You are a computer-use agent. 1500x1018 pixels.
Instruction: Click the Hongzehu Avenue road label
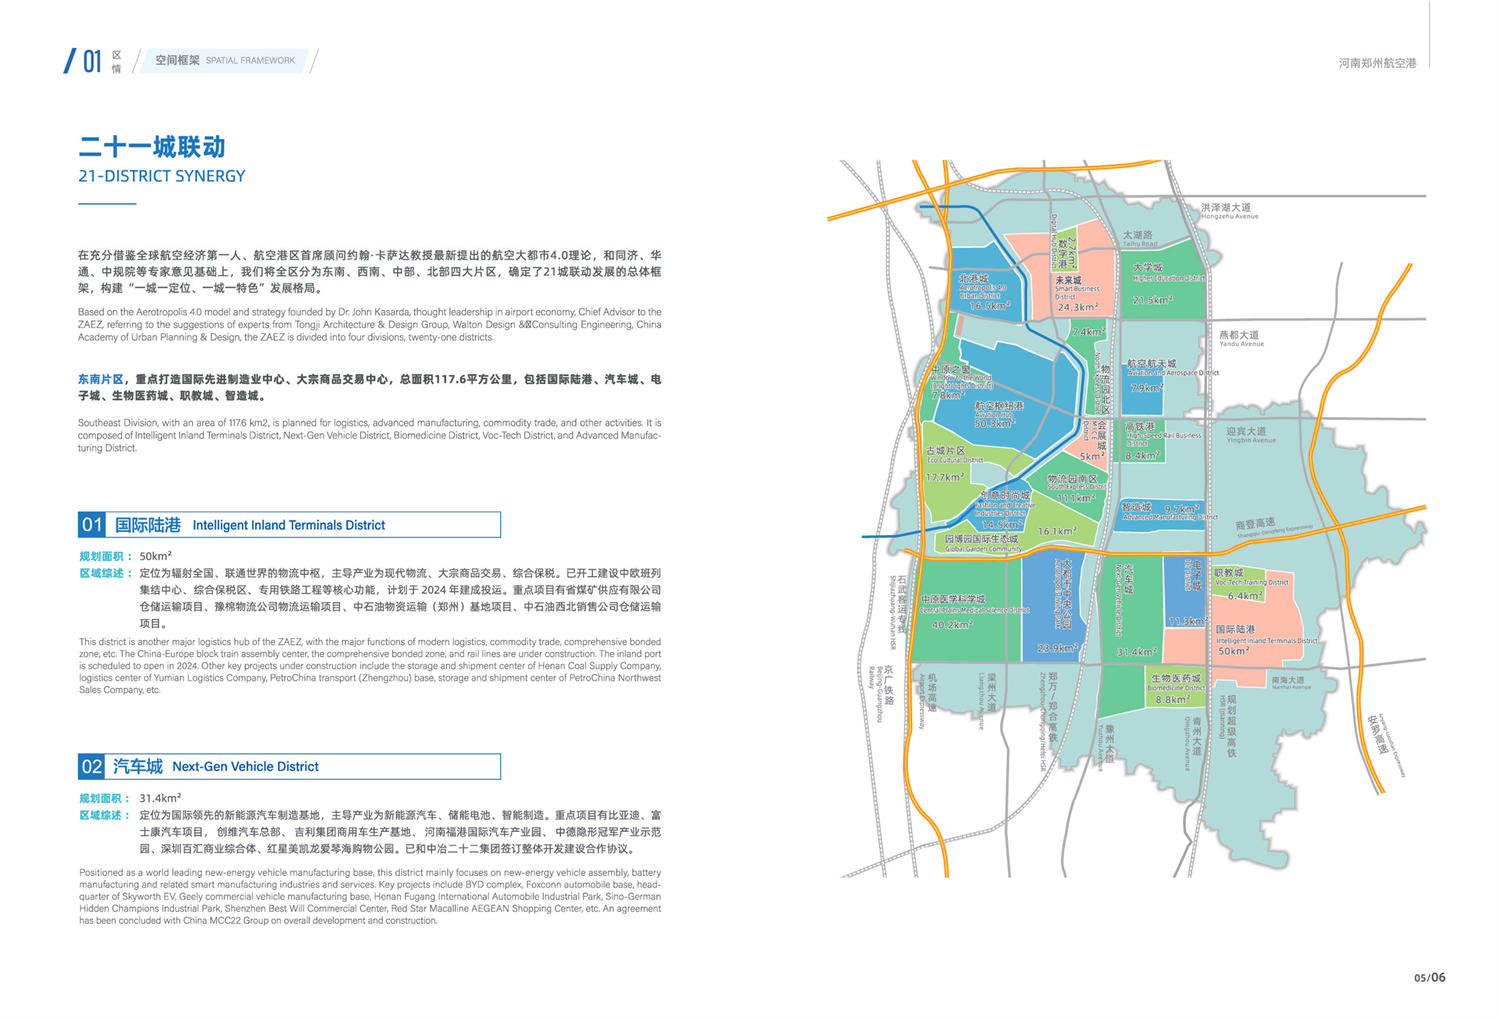pyautogui.click(x=1229, y=211)
